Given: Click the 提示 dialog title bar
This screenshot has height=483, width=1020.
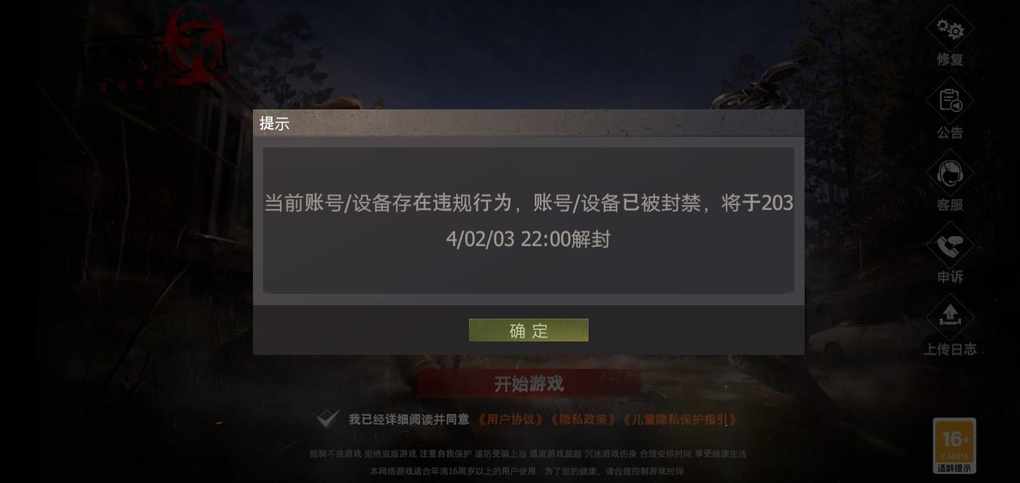Looking at the screenshot, I should pos(528,123).
